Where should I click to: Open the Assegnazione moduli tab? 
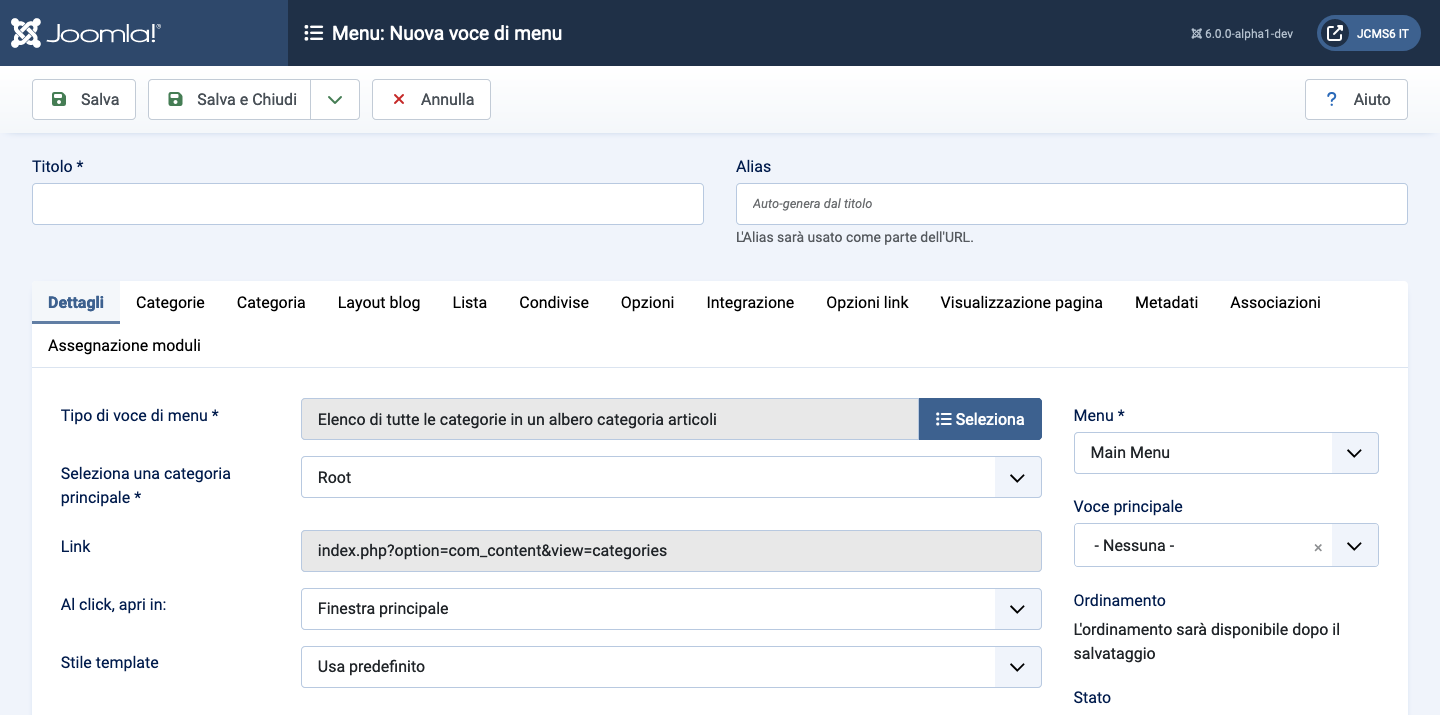click(x=124, y=345)
